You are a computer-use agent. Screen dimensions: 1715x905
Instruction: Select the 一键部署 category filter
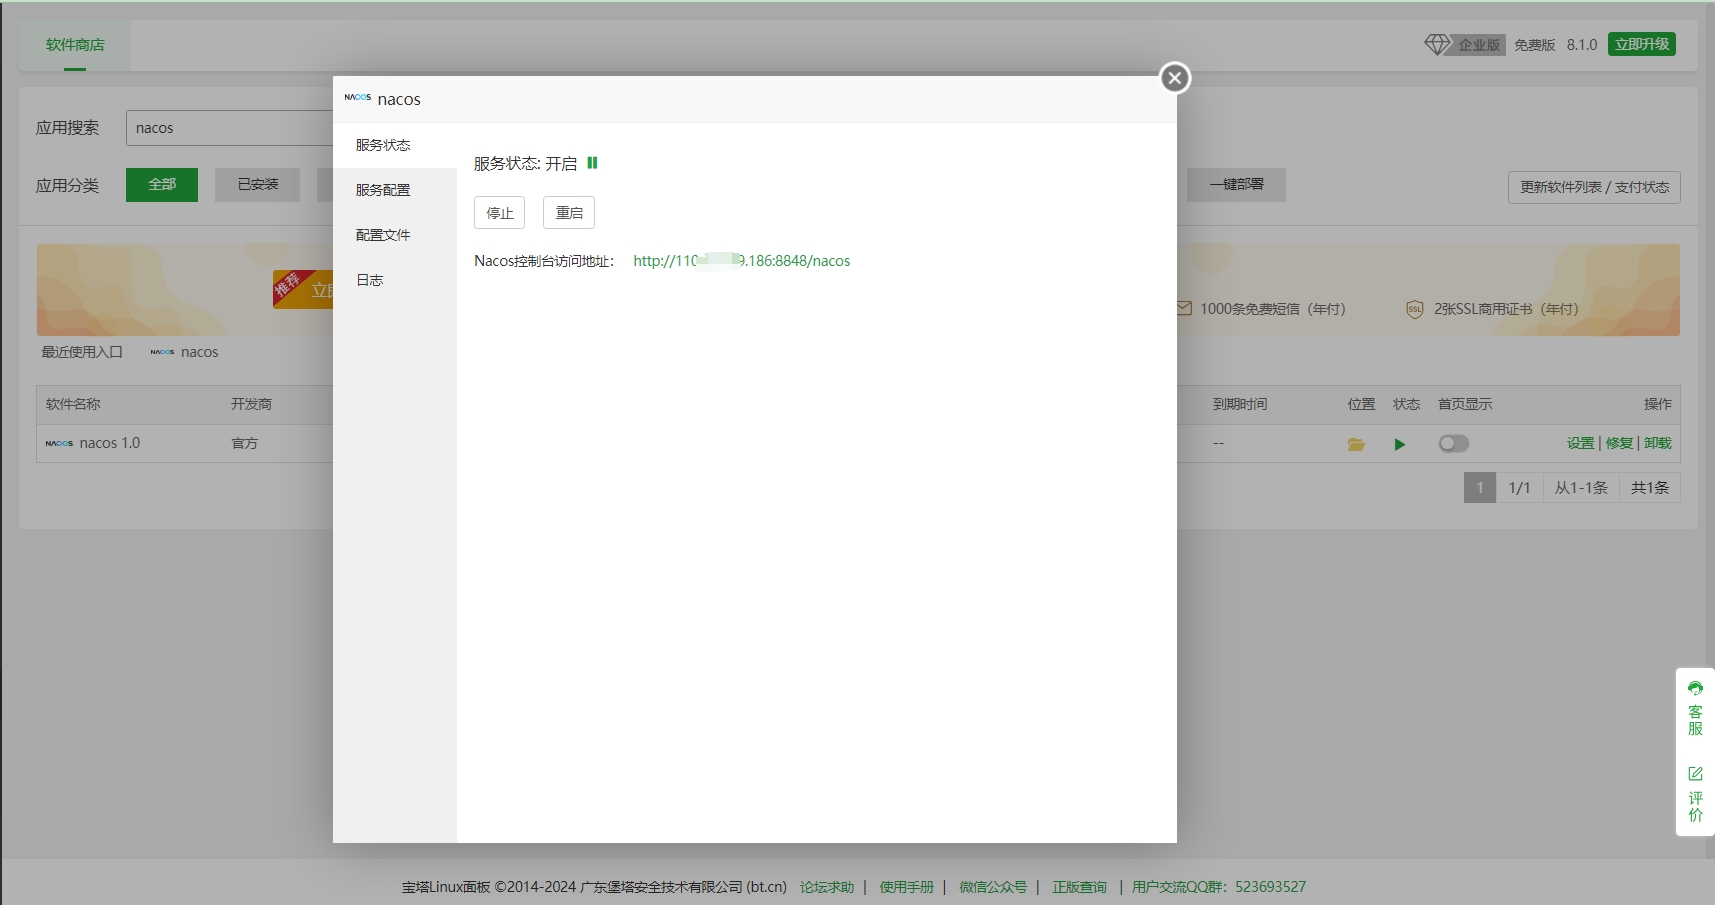coord(1236,185)
